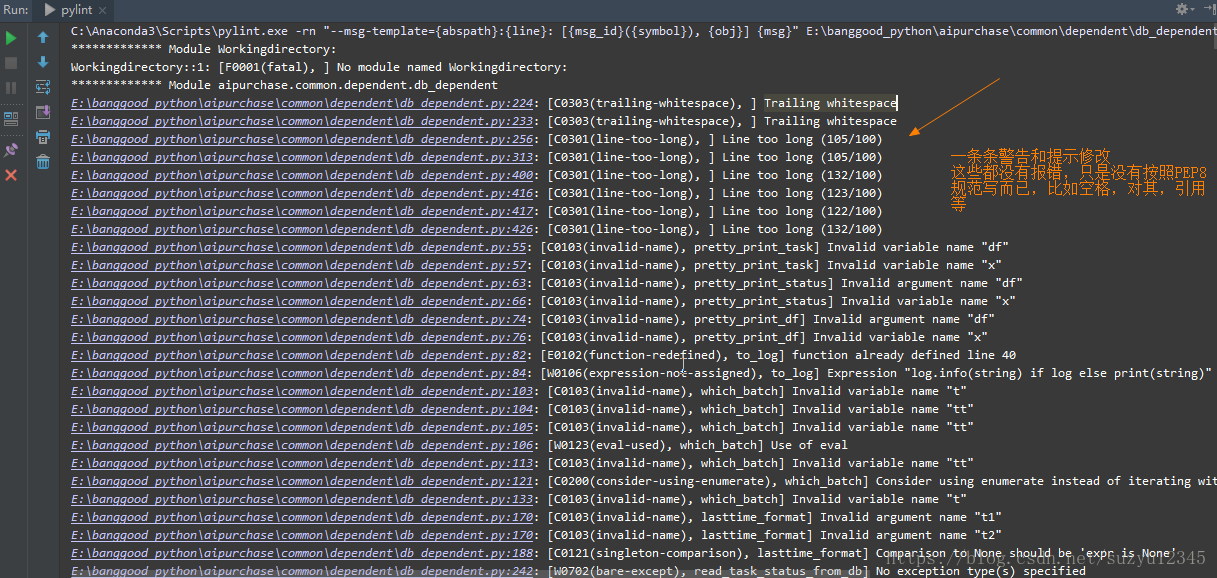Open db_dependent.py:417 link
Image resolution: width=1217 pixels, height=578 pixels.
pos(301,211)
